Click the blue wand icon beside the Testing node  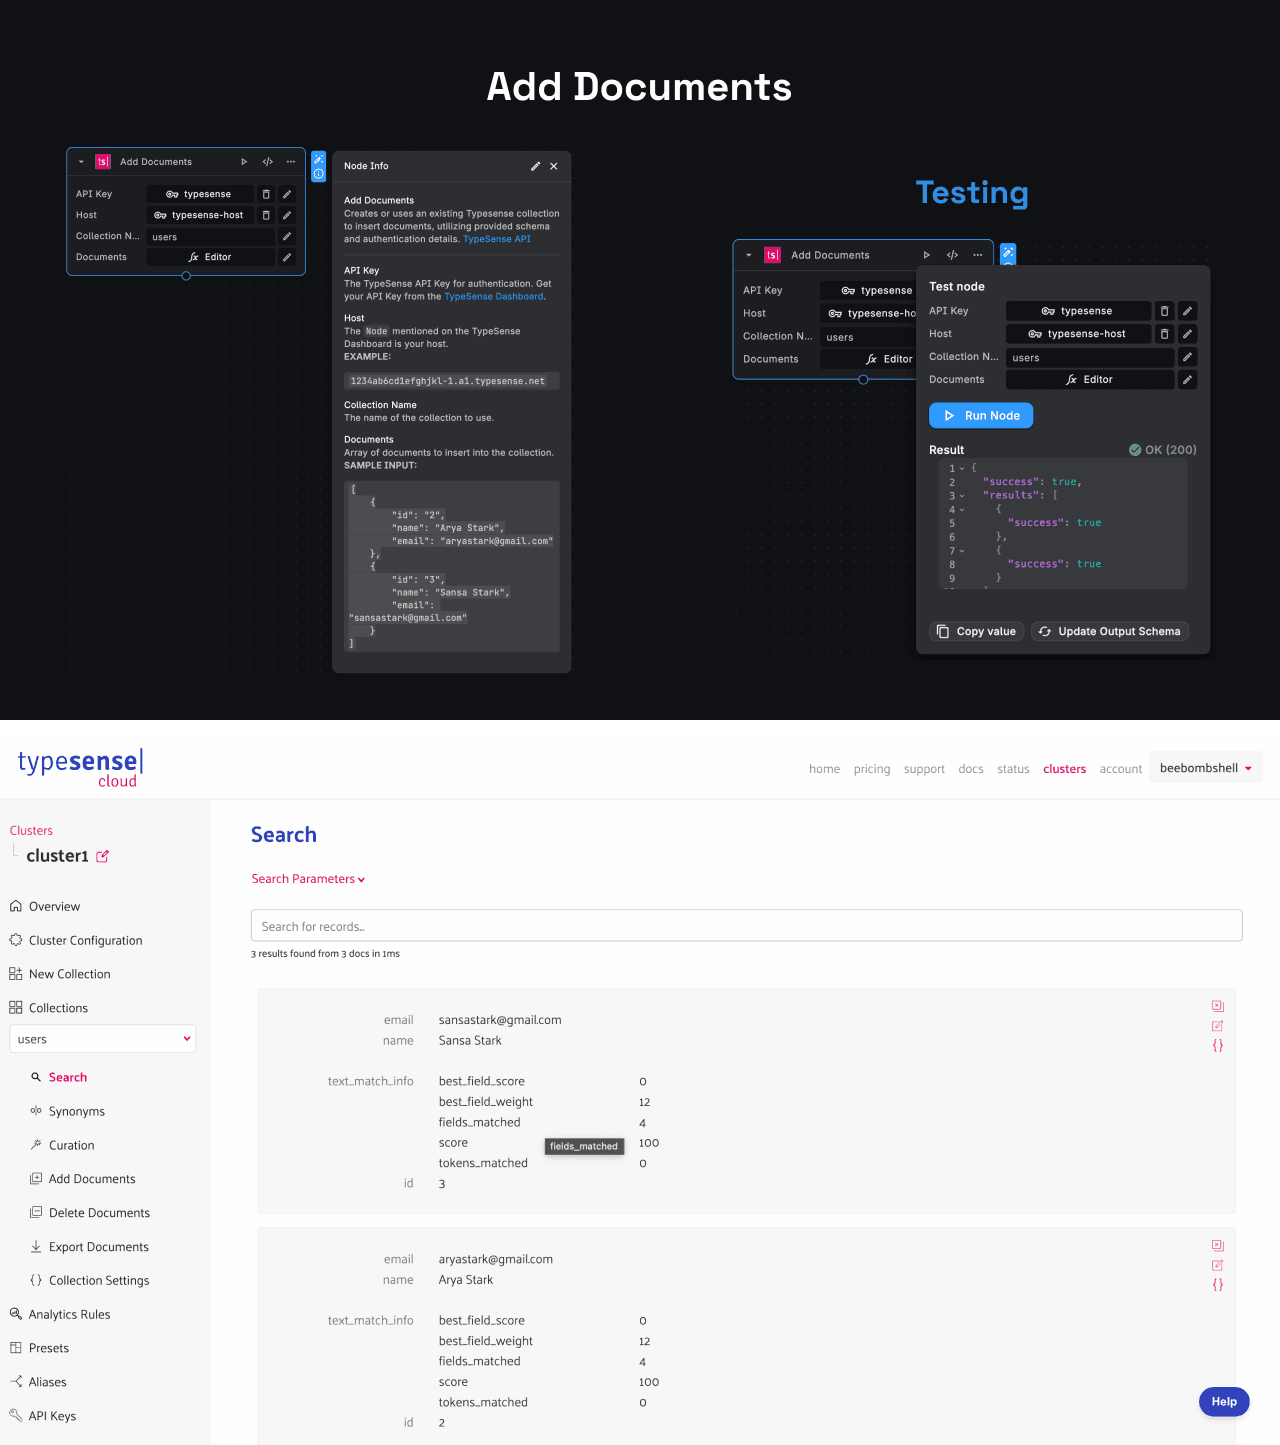[x=1008, y=254]
